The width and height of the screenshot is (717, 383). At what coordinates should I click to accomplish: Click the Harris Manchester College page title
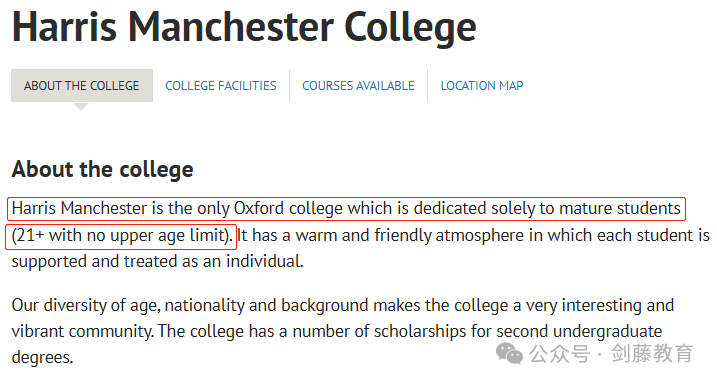click(244, 27)
